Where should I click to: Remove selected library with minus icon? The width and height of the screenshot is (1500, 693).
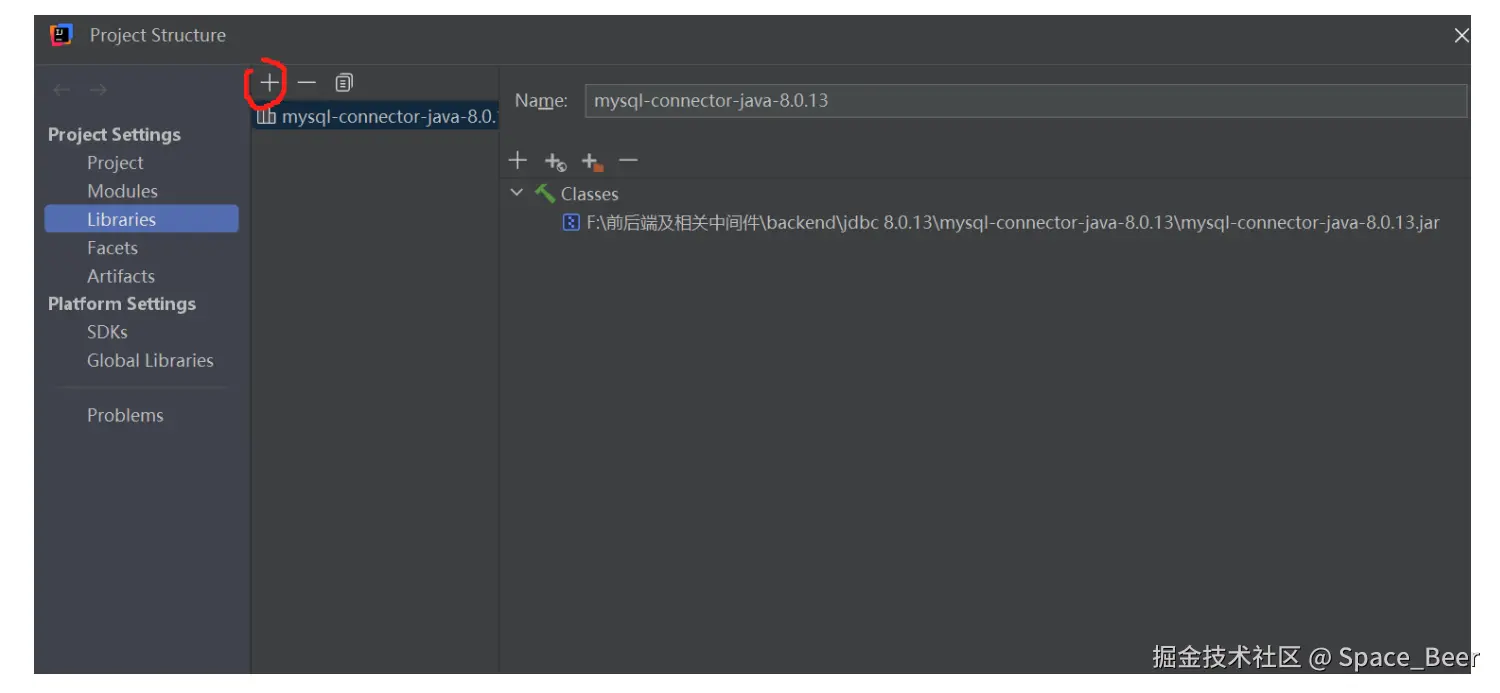pos(307,83)
